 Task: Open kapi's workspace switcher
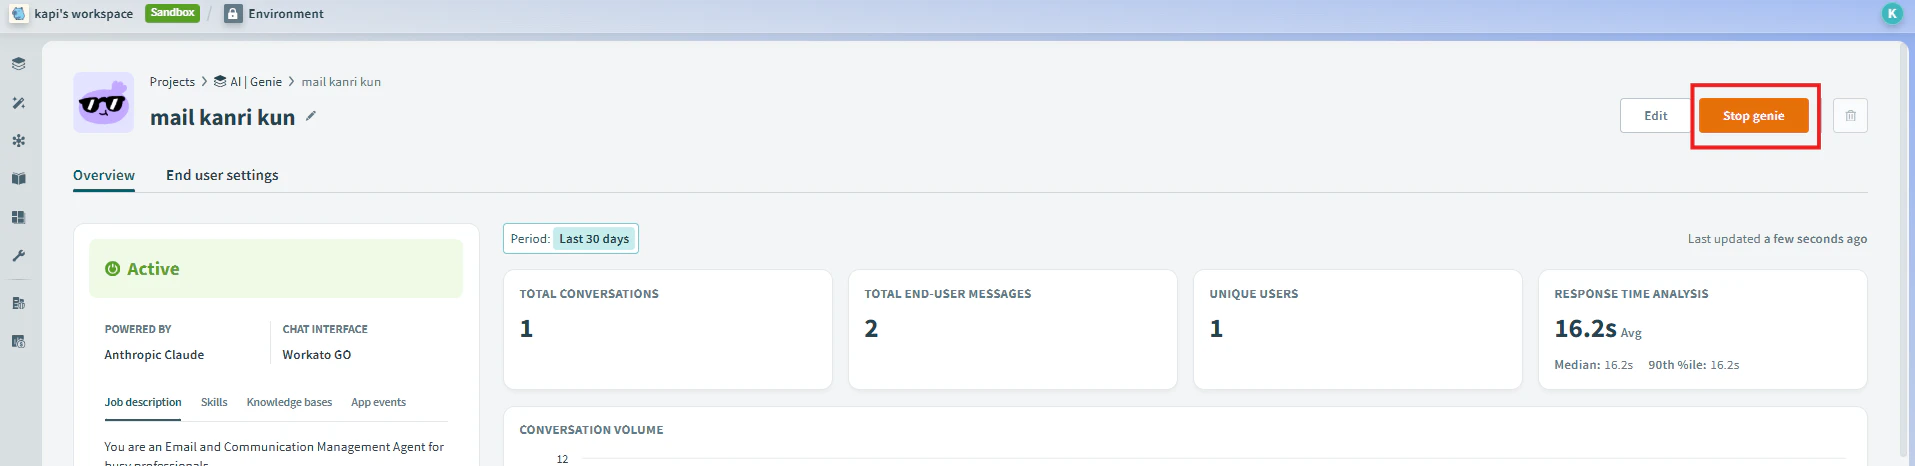(x=83, y=14)
